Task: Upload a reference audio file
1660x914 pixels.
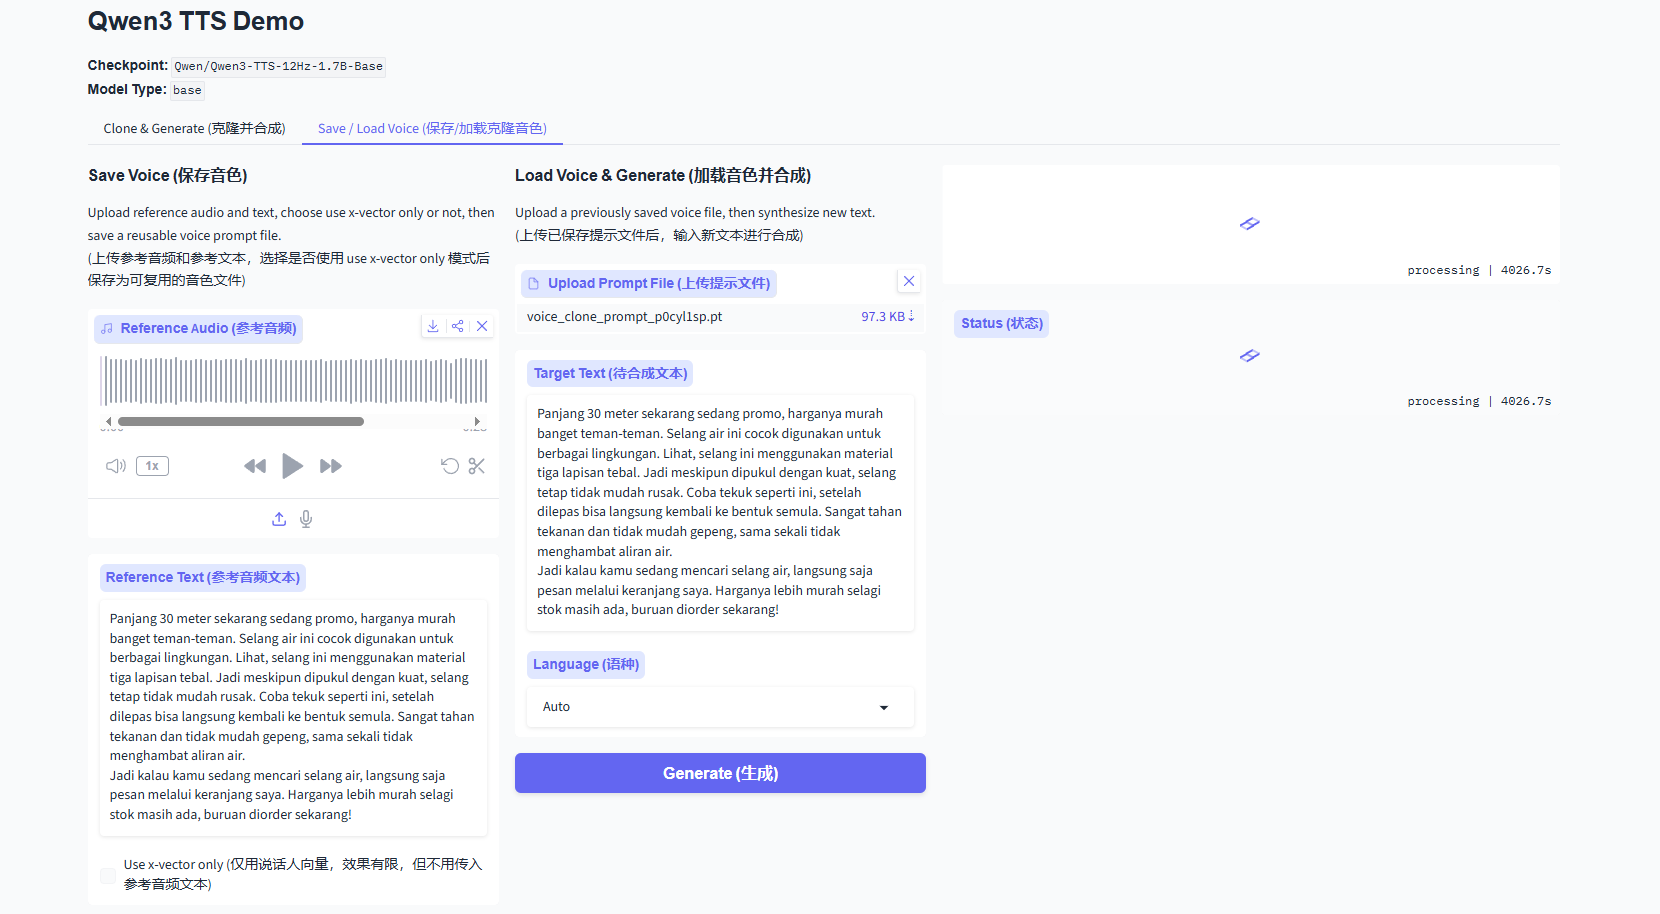Action: click(279, 519)
